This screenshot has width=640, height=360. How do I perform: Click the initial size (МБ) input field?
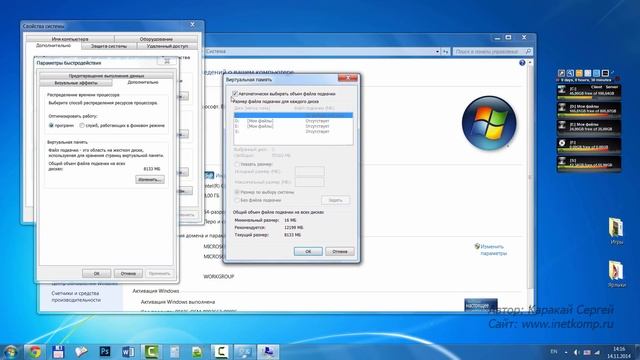(309, 171)
